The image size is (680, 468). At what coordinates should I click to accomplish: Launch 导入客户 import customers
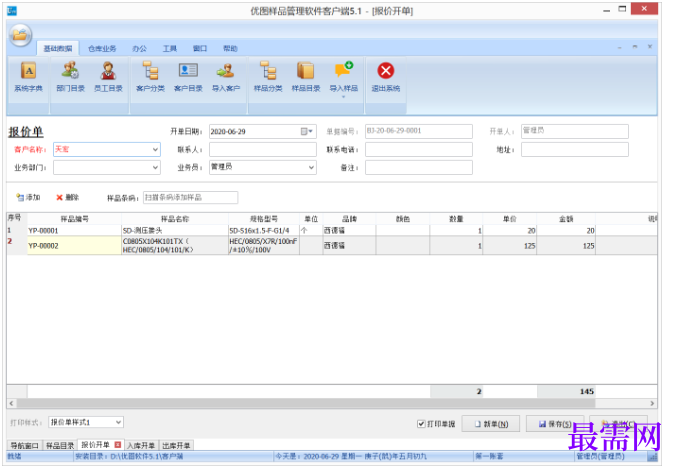[x=226, y=77]
